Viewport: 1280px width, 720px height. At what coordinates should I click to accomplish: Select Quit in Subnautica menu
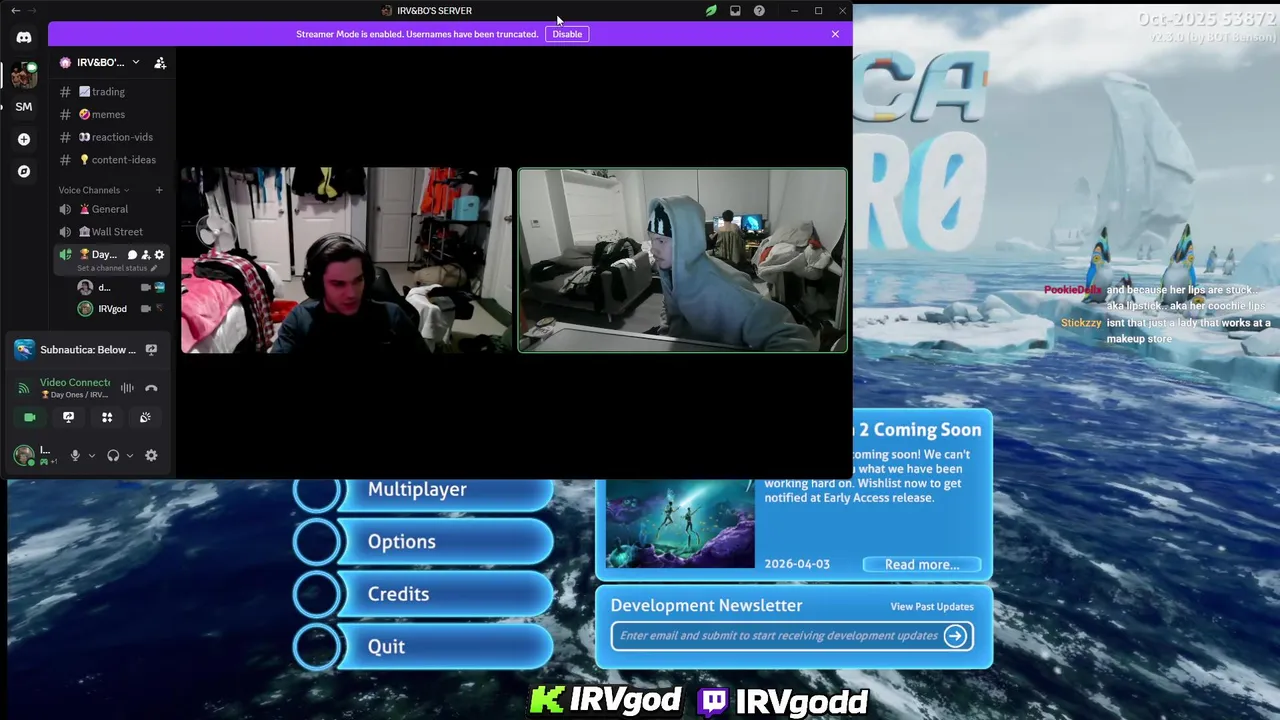424,647
